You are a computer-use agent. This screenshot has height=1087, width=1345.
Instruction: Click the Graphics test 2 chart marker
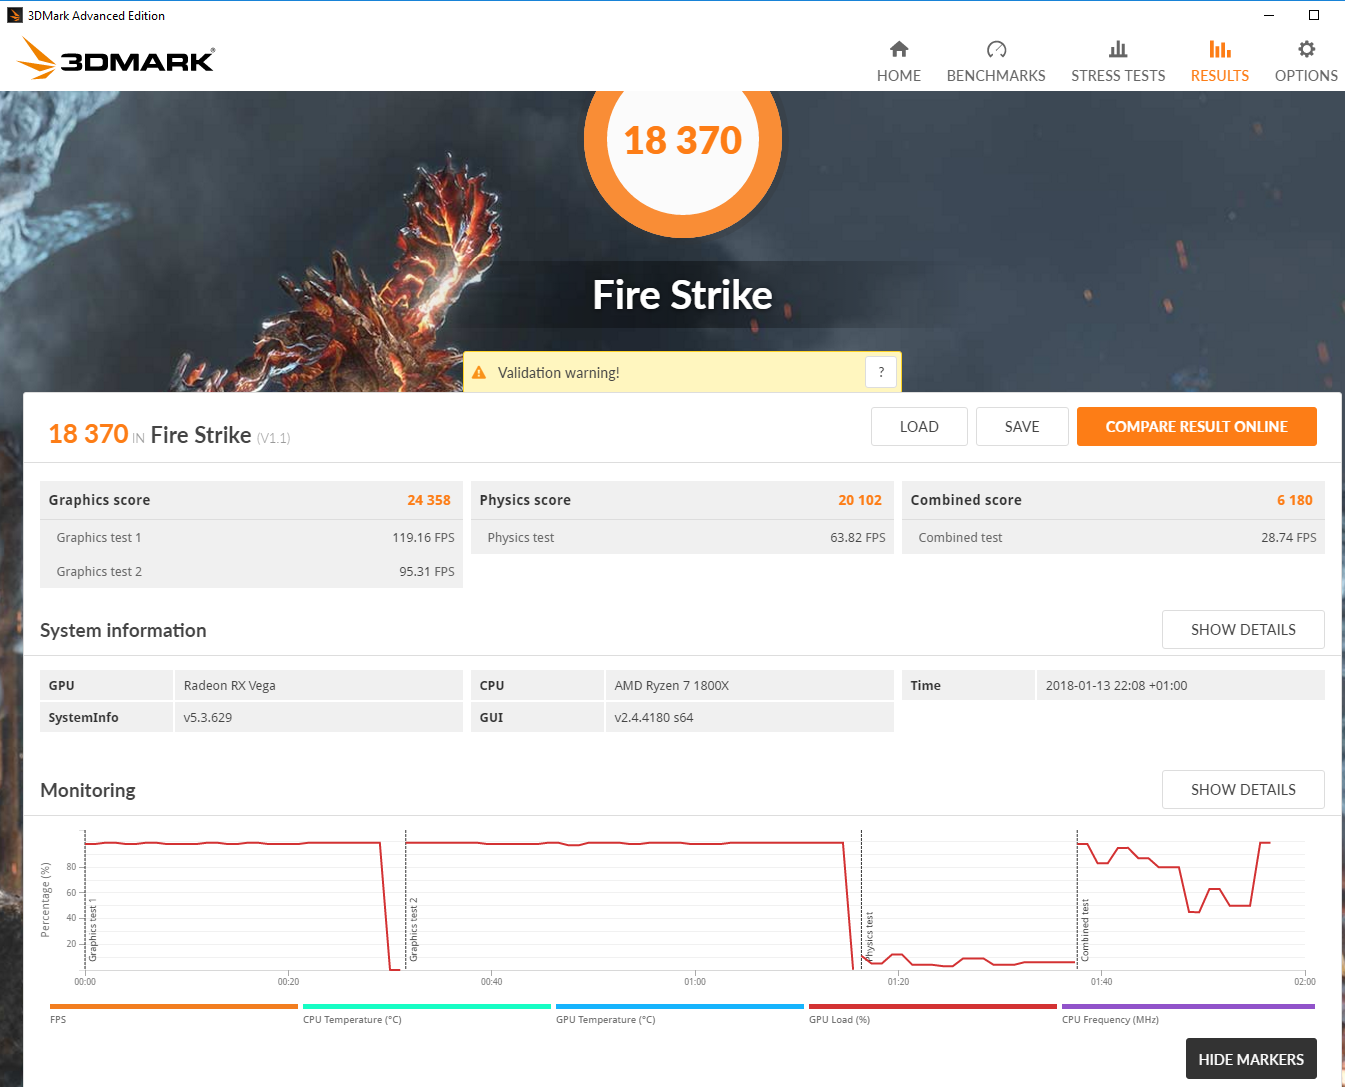pyautogui.click(x=413, y=930)
